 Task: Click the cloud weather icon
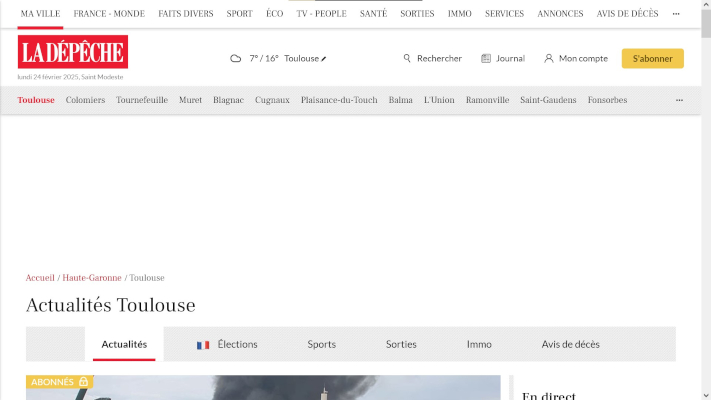pyautogui.click(x=236, y=59)
